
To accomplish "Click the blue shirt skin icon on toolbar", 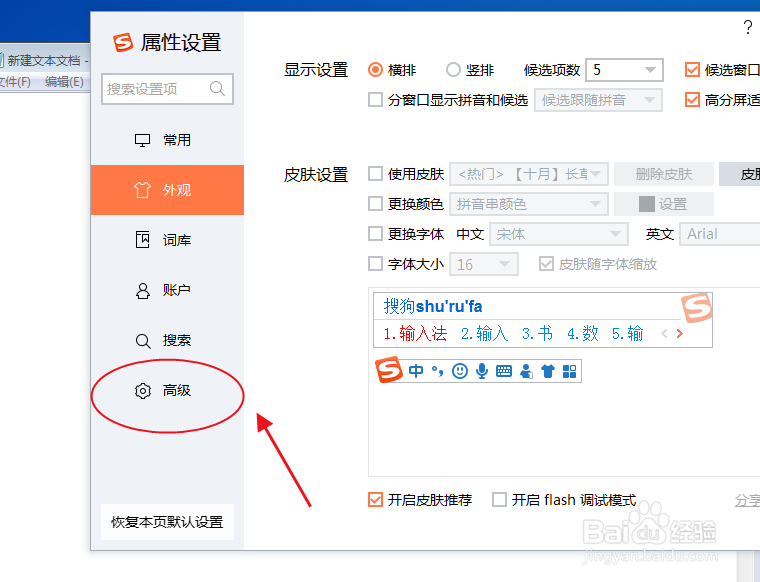I will coord(548,372).
